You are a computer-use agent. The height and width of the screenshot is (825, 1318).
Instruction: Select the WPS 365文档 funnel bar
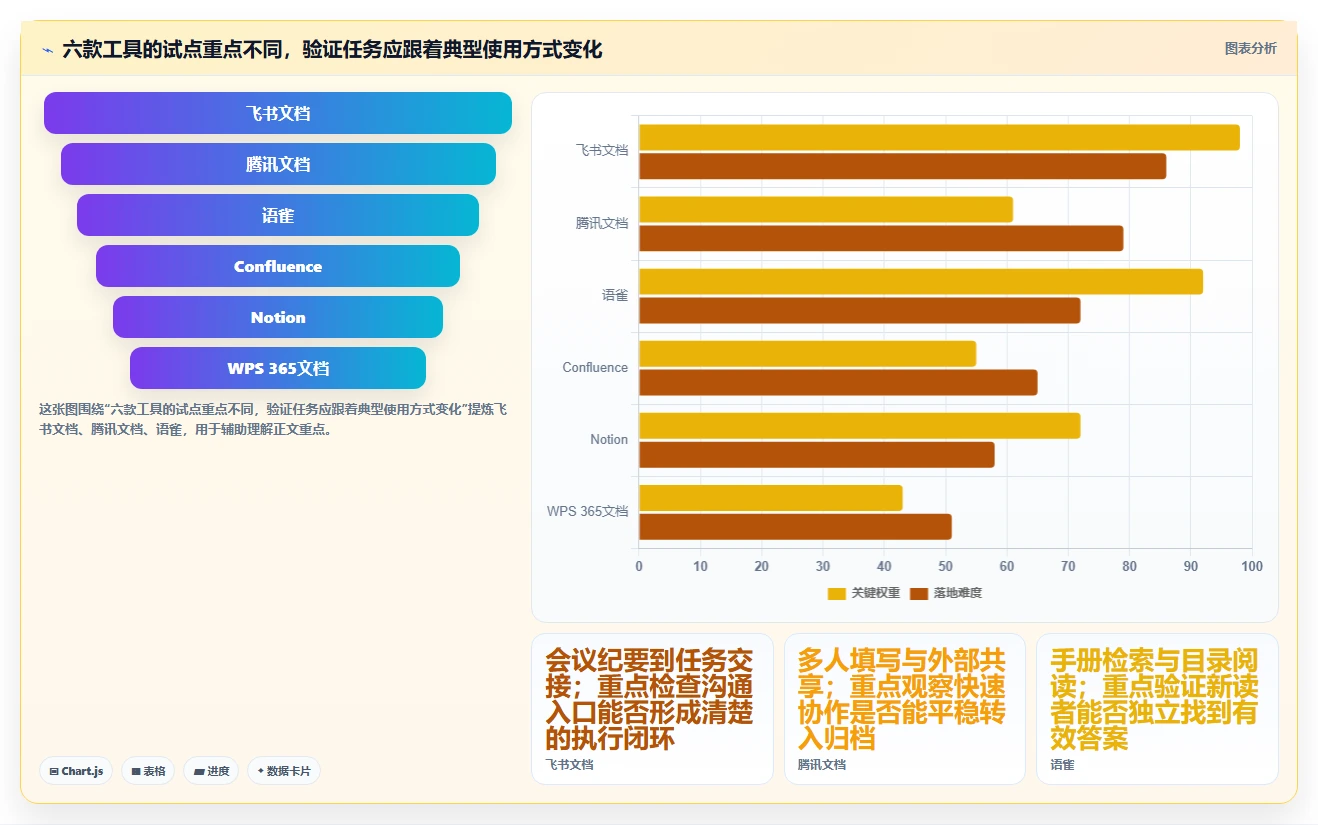point(278,368)
